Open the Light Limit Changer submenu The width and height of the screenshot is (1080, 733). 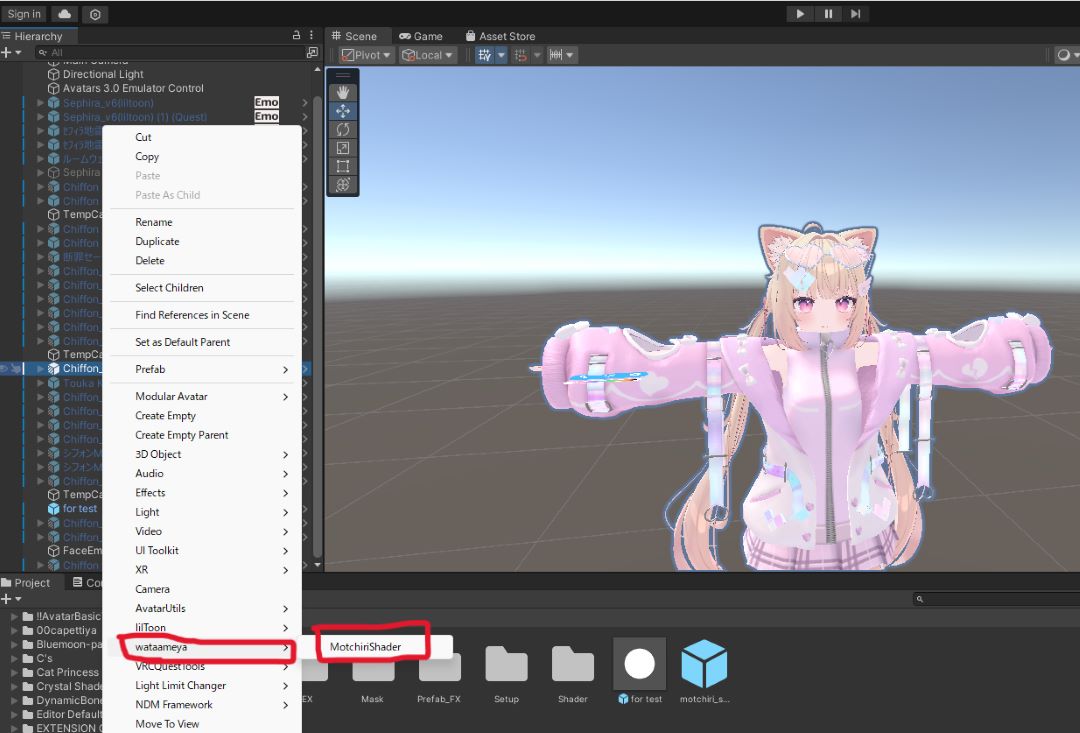pos(202,685)
